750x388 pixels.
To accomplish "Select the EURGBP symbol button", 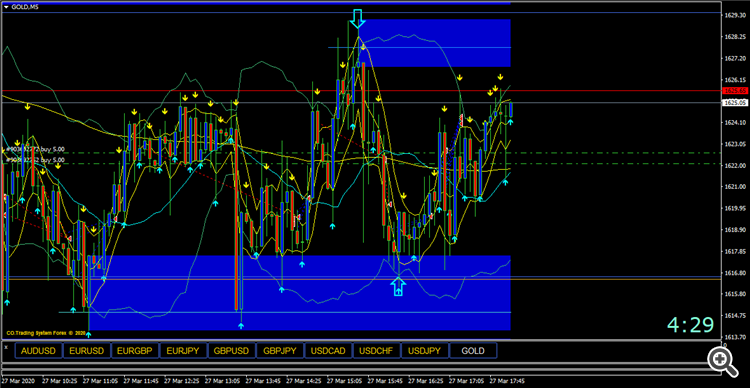I will [135, 351].
